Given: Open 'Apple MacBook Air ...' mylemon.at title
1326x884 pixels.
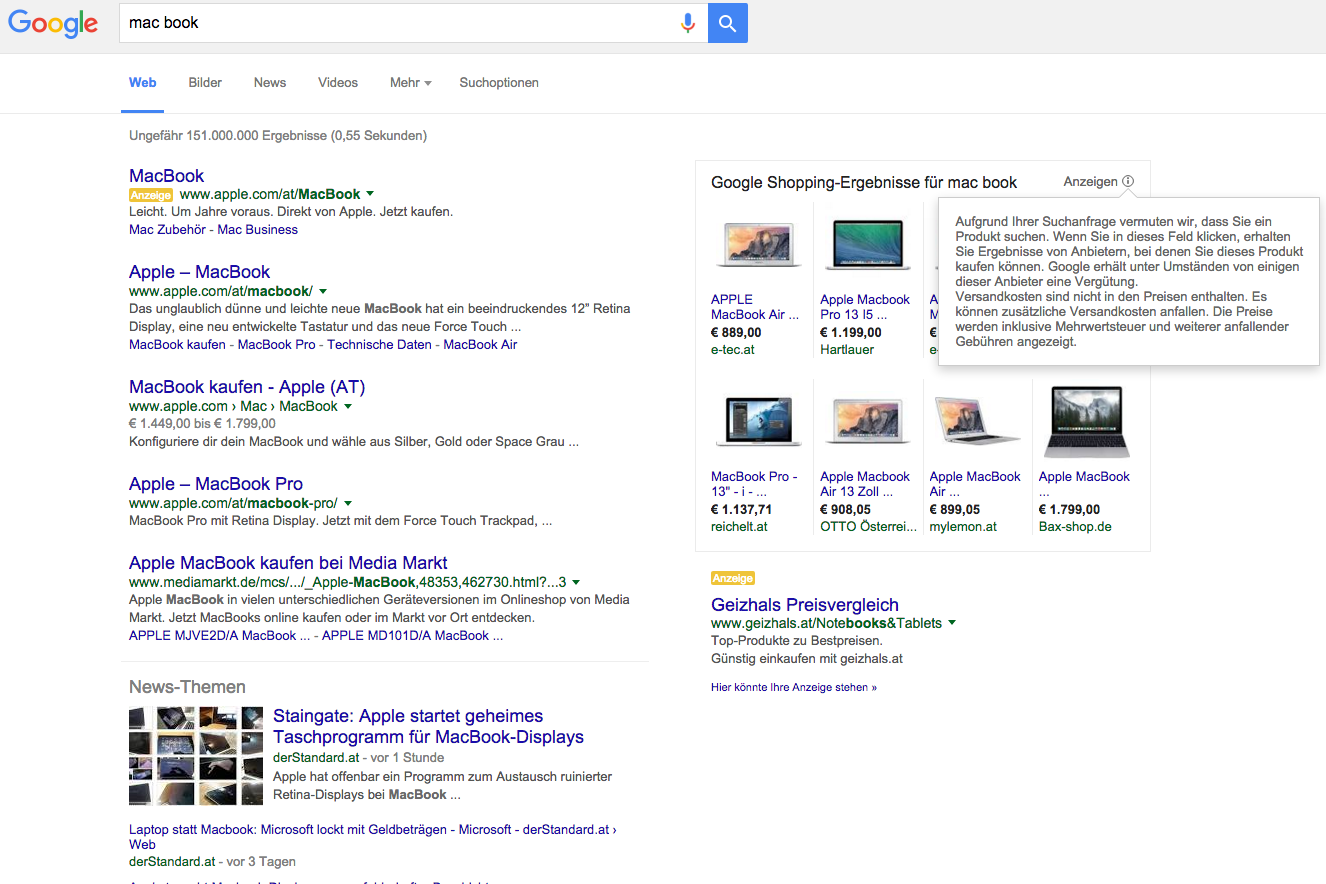Looking at the screenshot, I should [975, 484].
